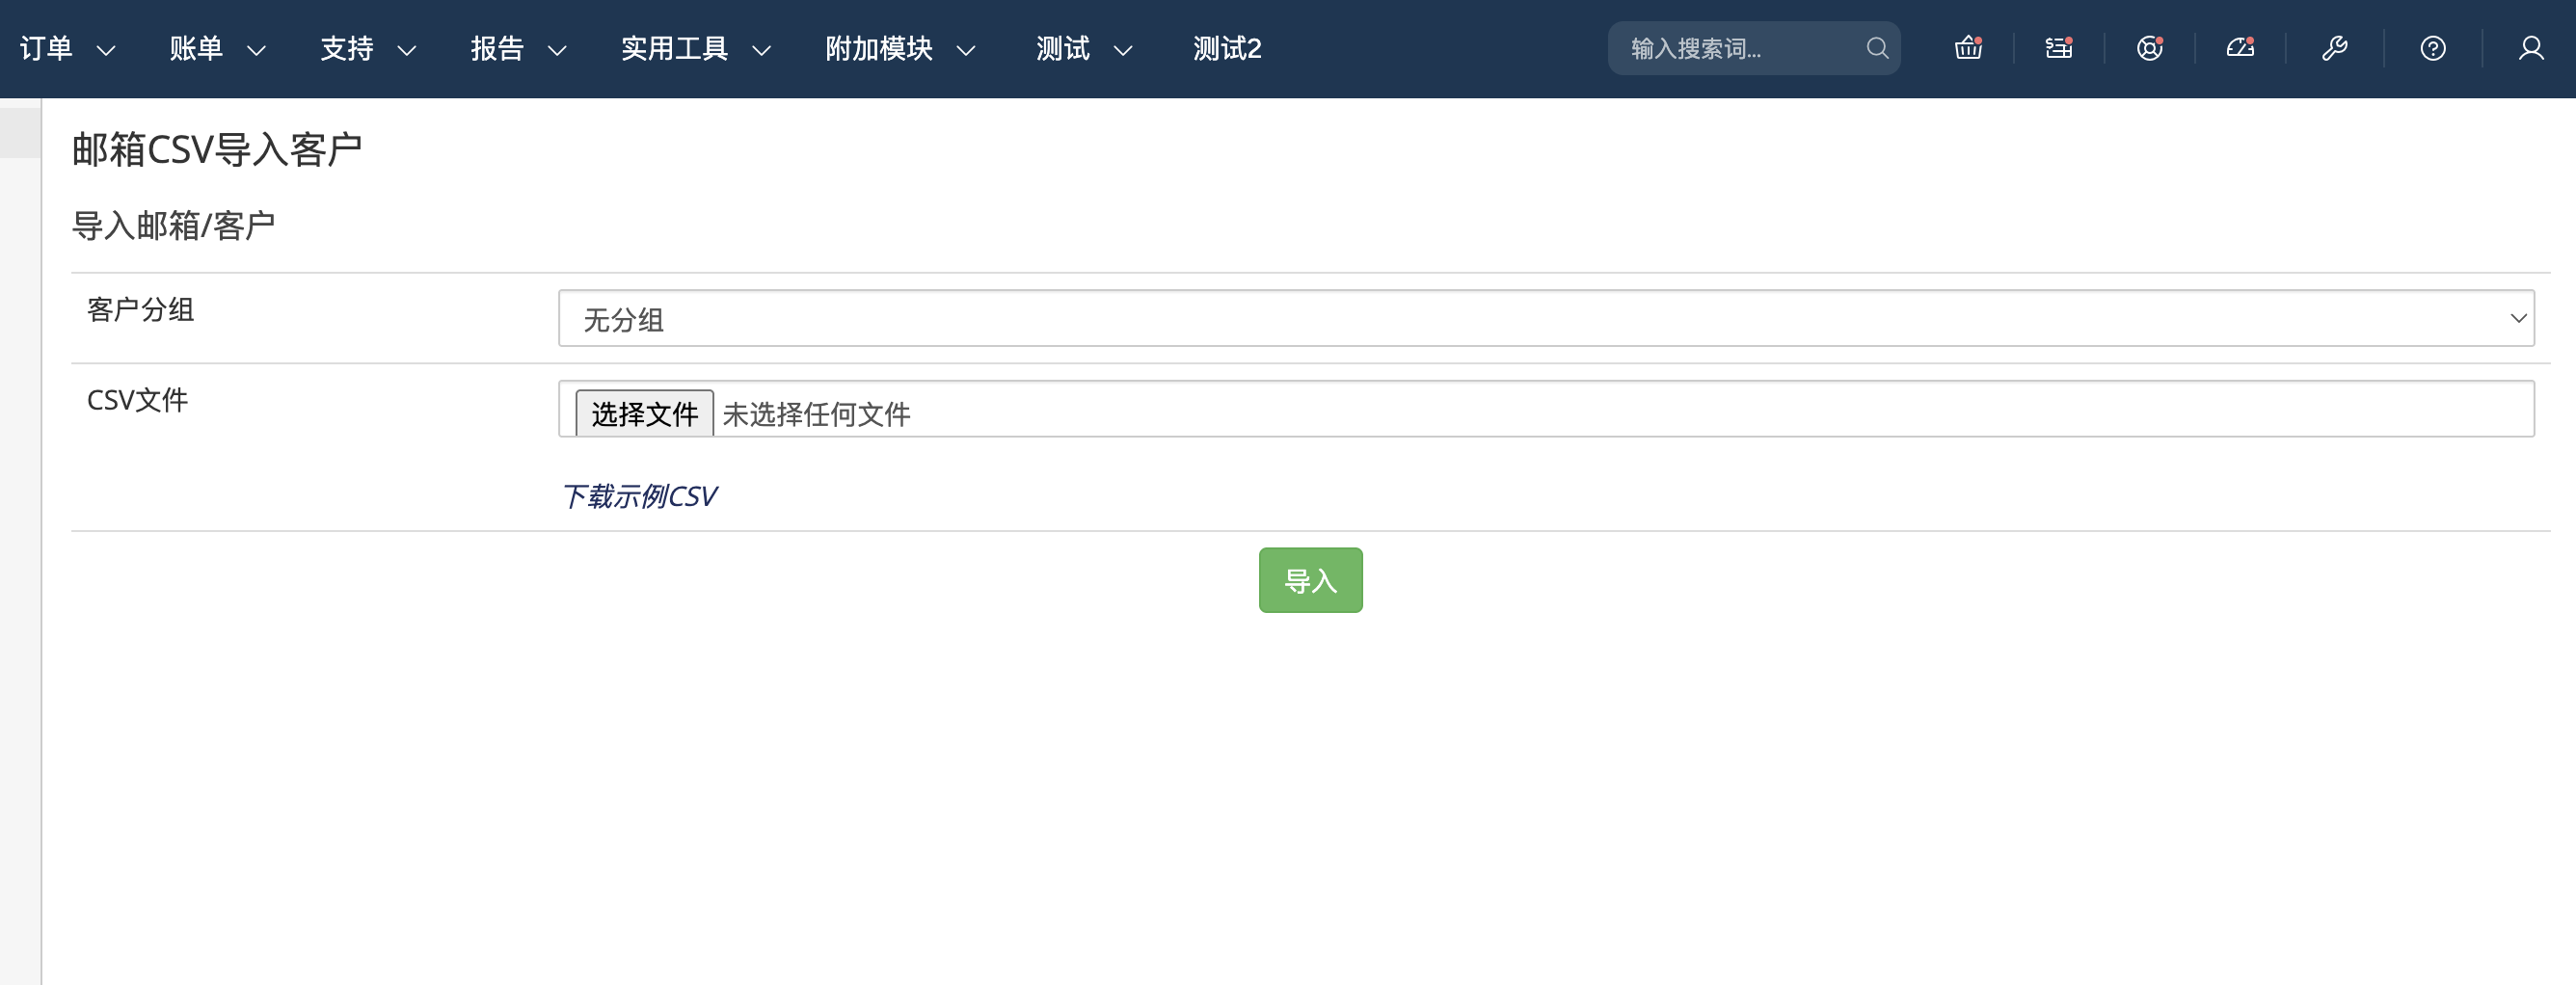Click the 选择文件 file chooser button
The image size is (2576, 985).
coord(644,413)
